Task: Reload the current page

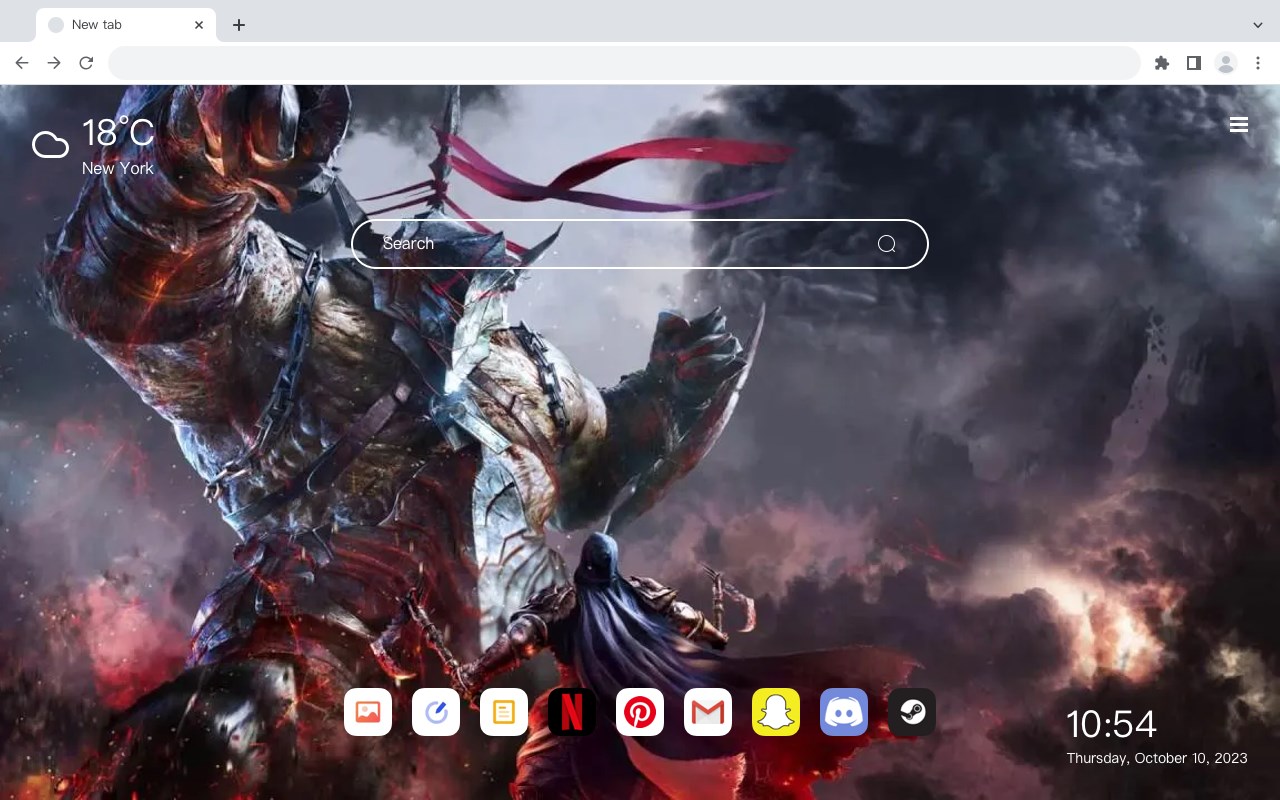Action: [x=86, y=63]
